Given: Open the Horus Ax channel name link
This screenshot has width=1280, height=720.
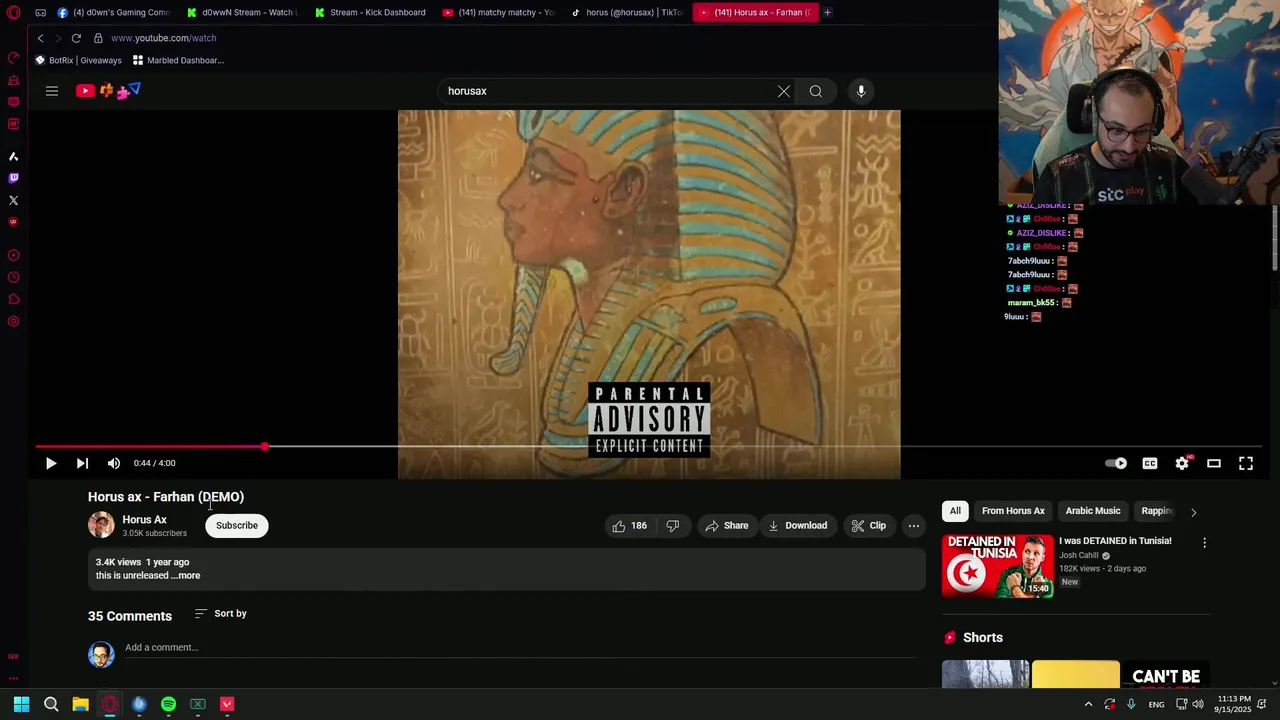Looking at the screenshot, I should [x=144, y=520].
